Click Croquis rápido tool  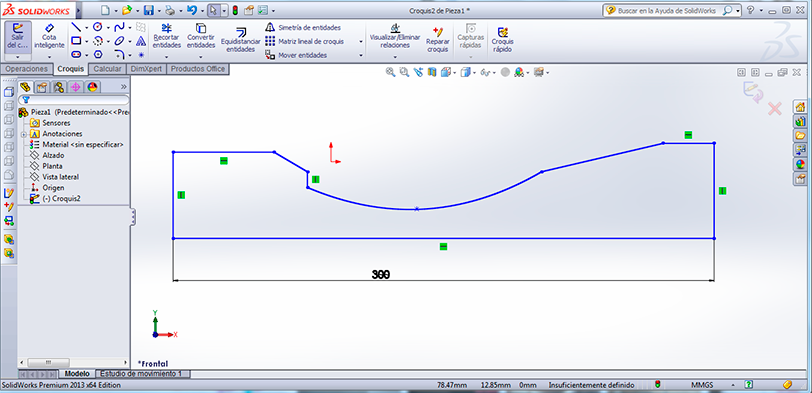502,39
